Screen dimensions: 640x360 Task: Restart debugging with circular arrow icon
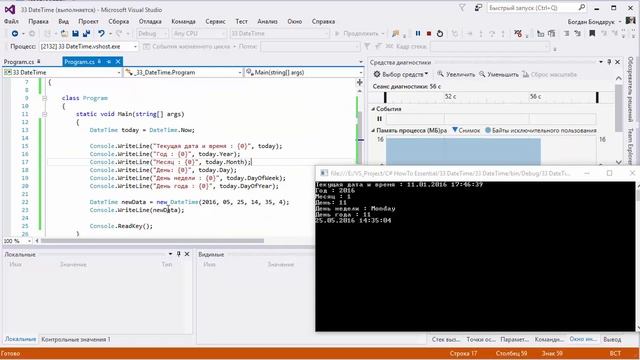pyautogui.click(x=440, y=33)
